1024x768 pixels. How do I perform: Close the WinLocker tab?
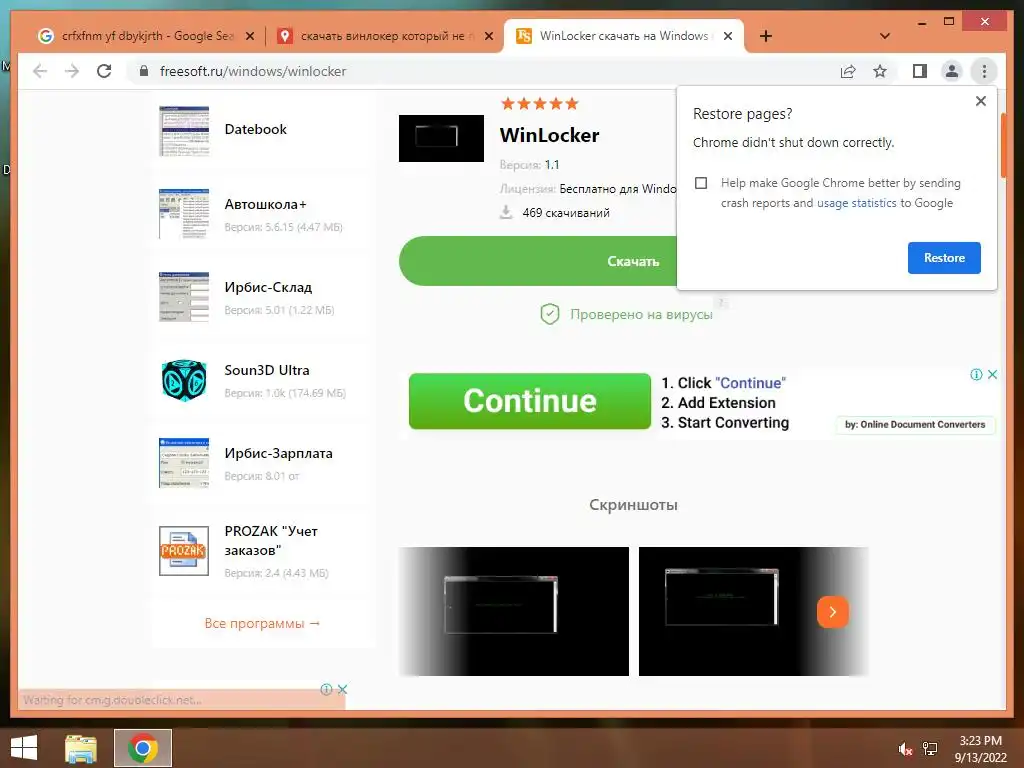click(x=728, y=36)
